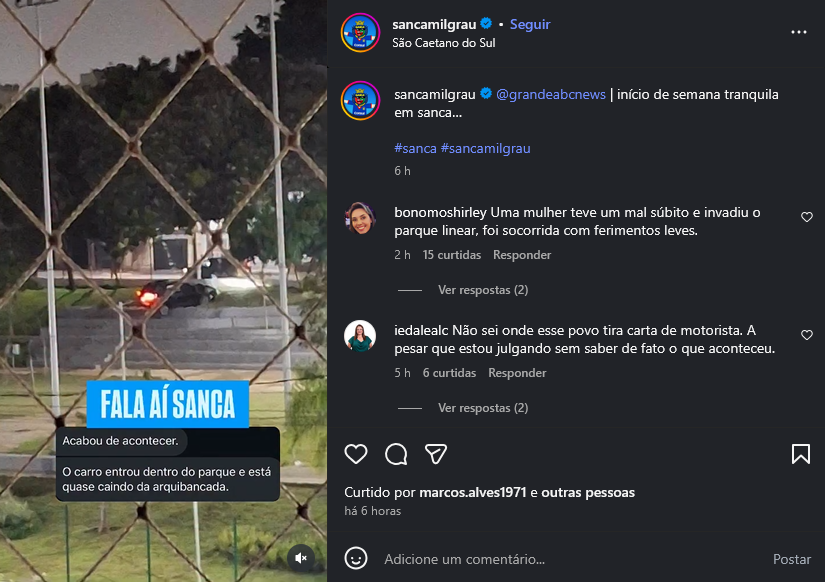The width and height of the screenshot is (825, 582).
Task: Open the #sanca hashtag
Action: pos(416,148)
